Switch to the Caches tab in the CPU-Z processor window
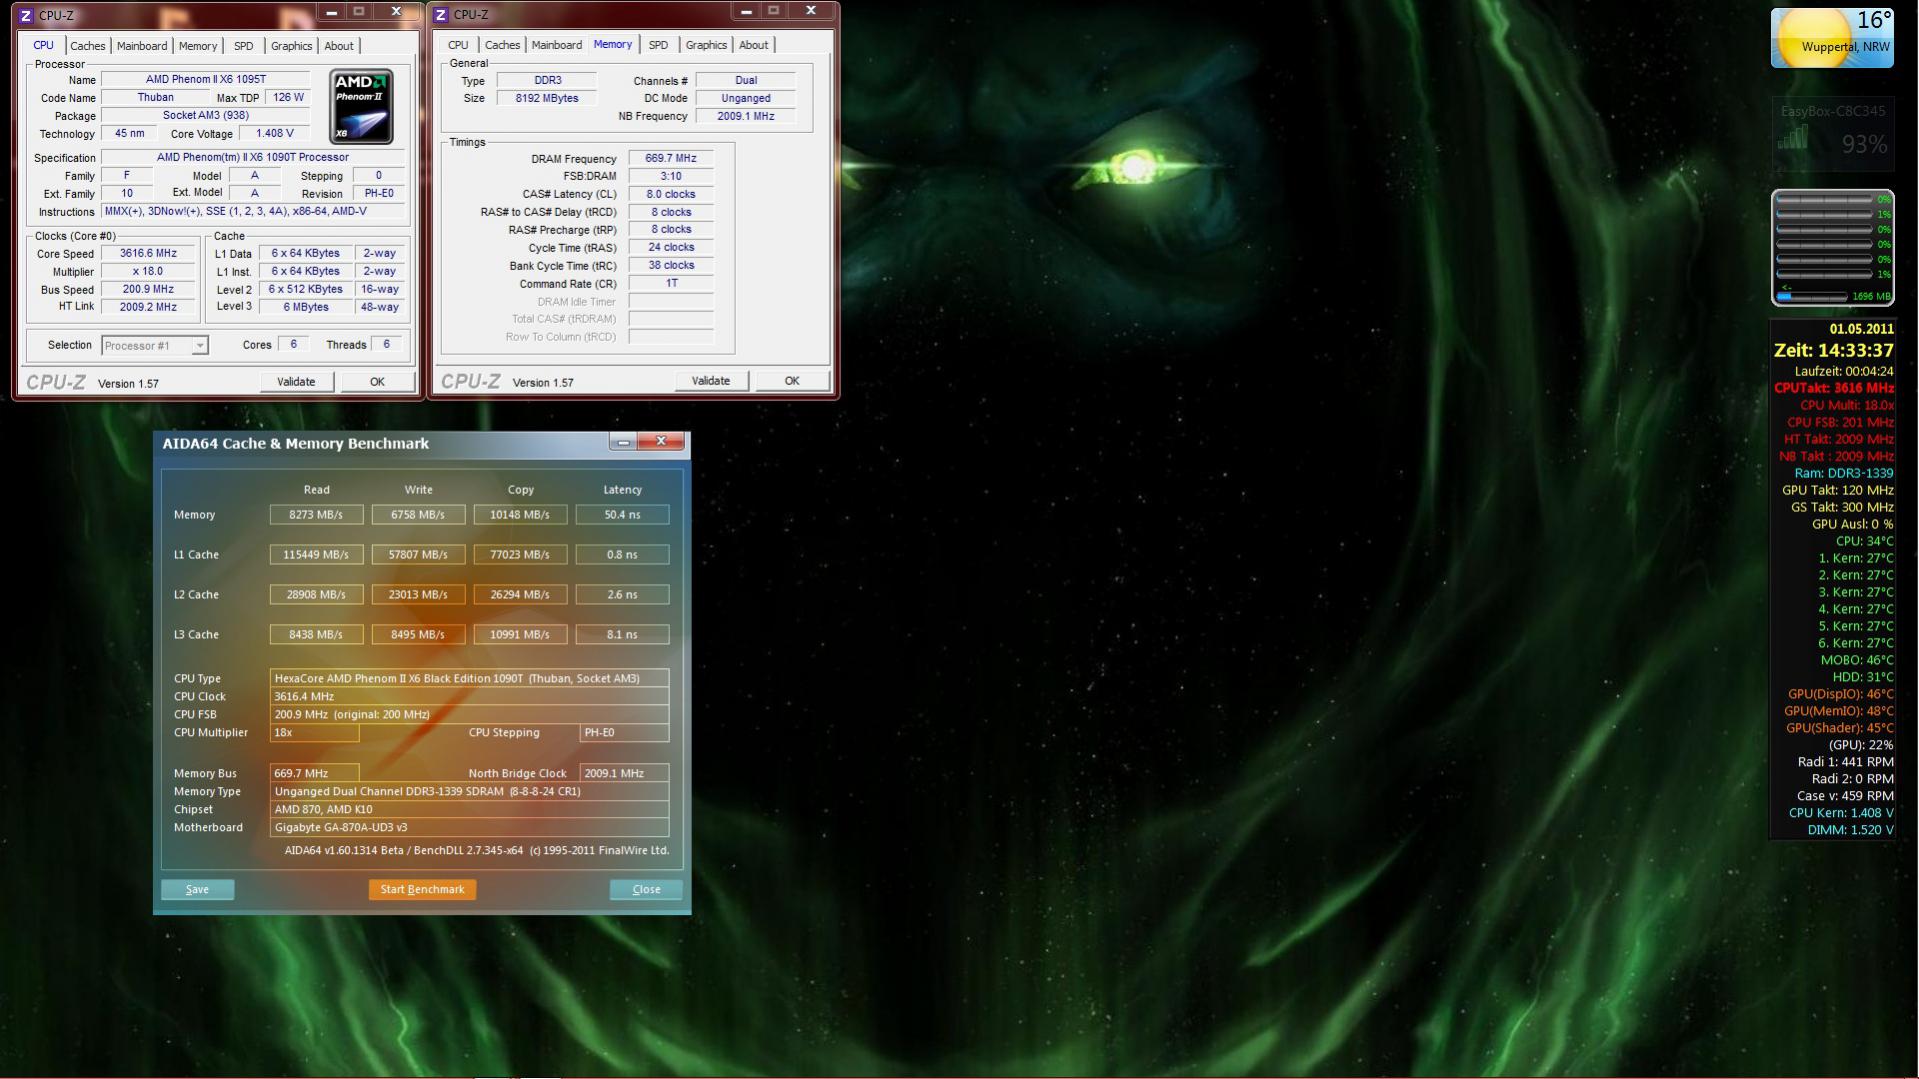The height and width of the screenshot is (1079, 1919). click(x=88, y=46)
